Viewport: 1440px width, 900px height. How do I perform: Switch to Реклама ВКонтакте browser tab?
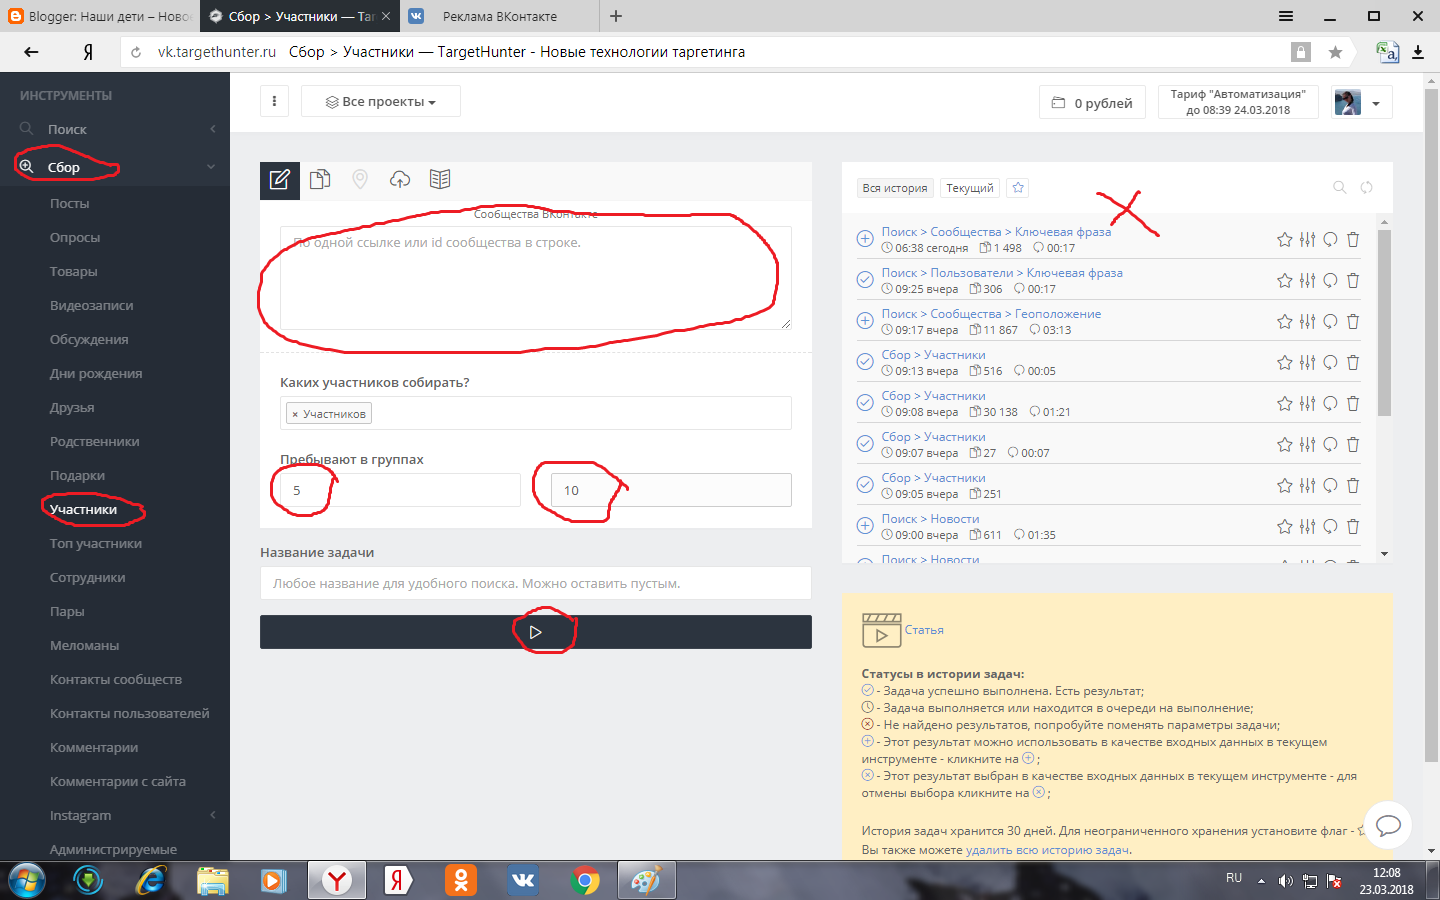coord(500,16)
